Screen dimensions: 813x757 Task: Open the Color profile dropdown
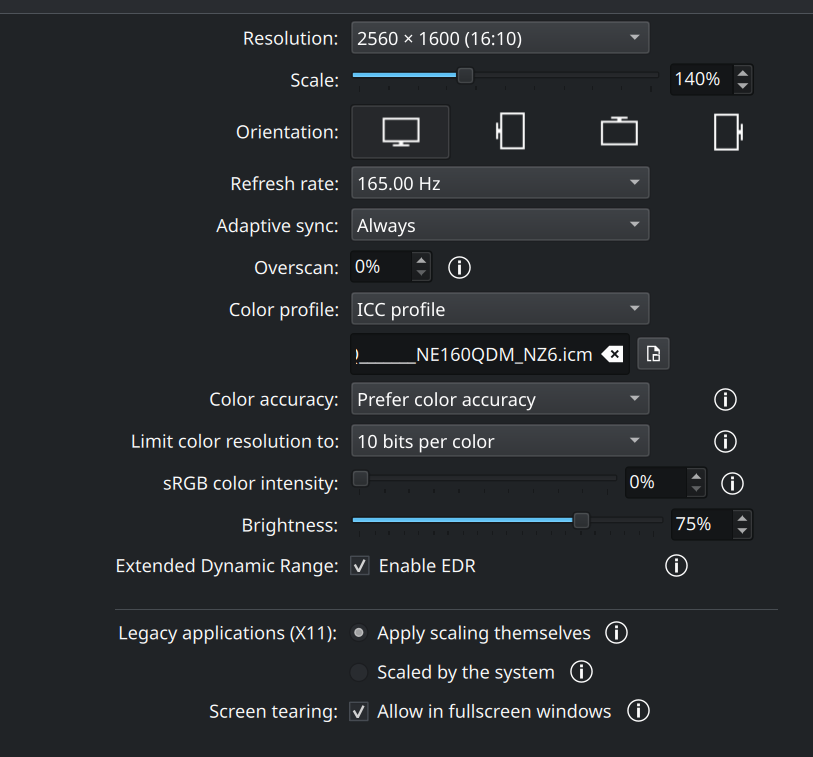point(500,309)
